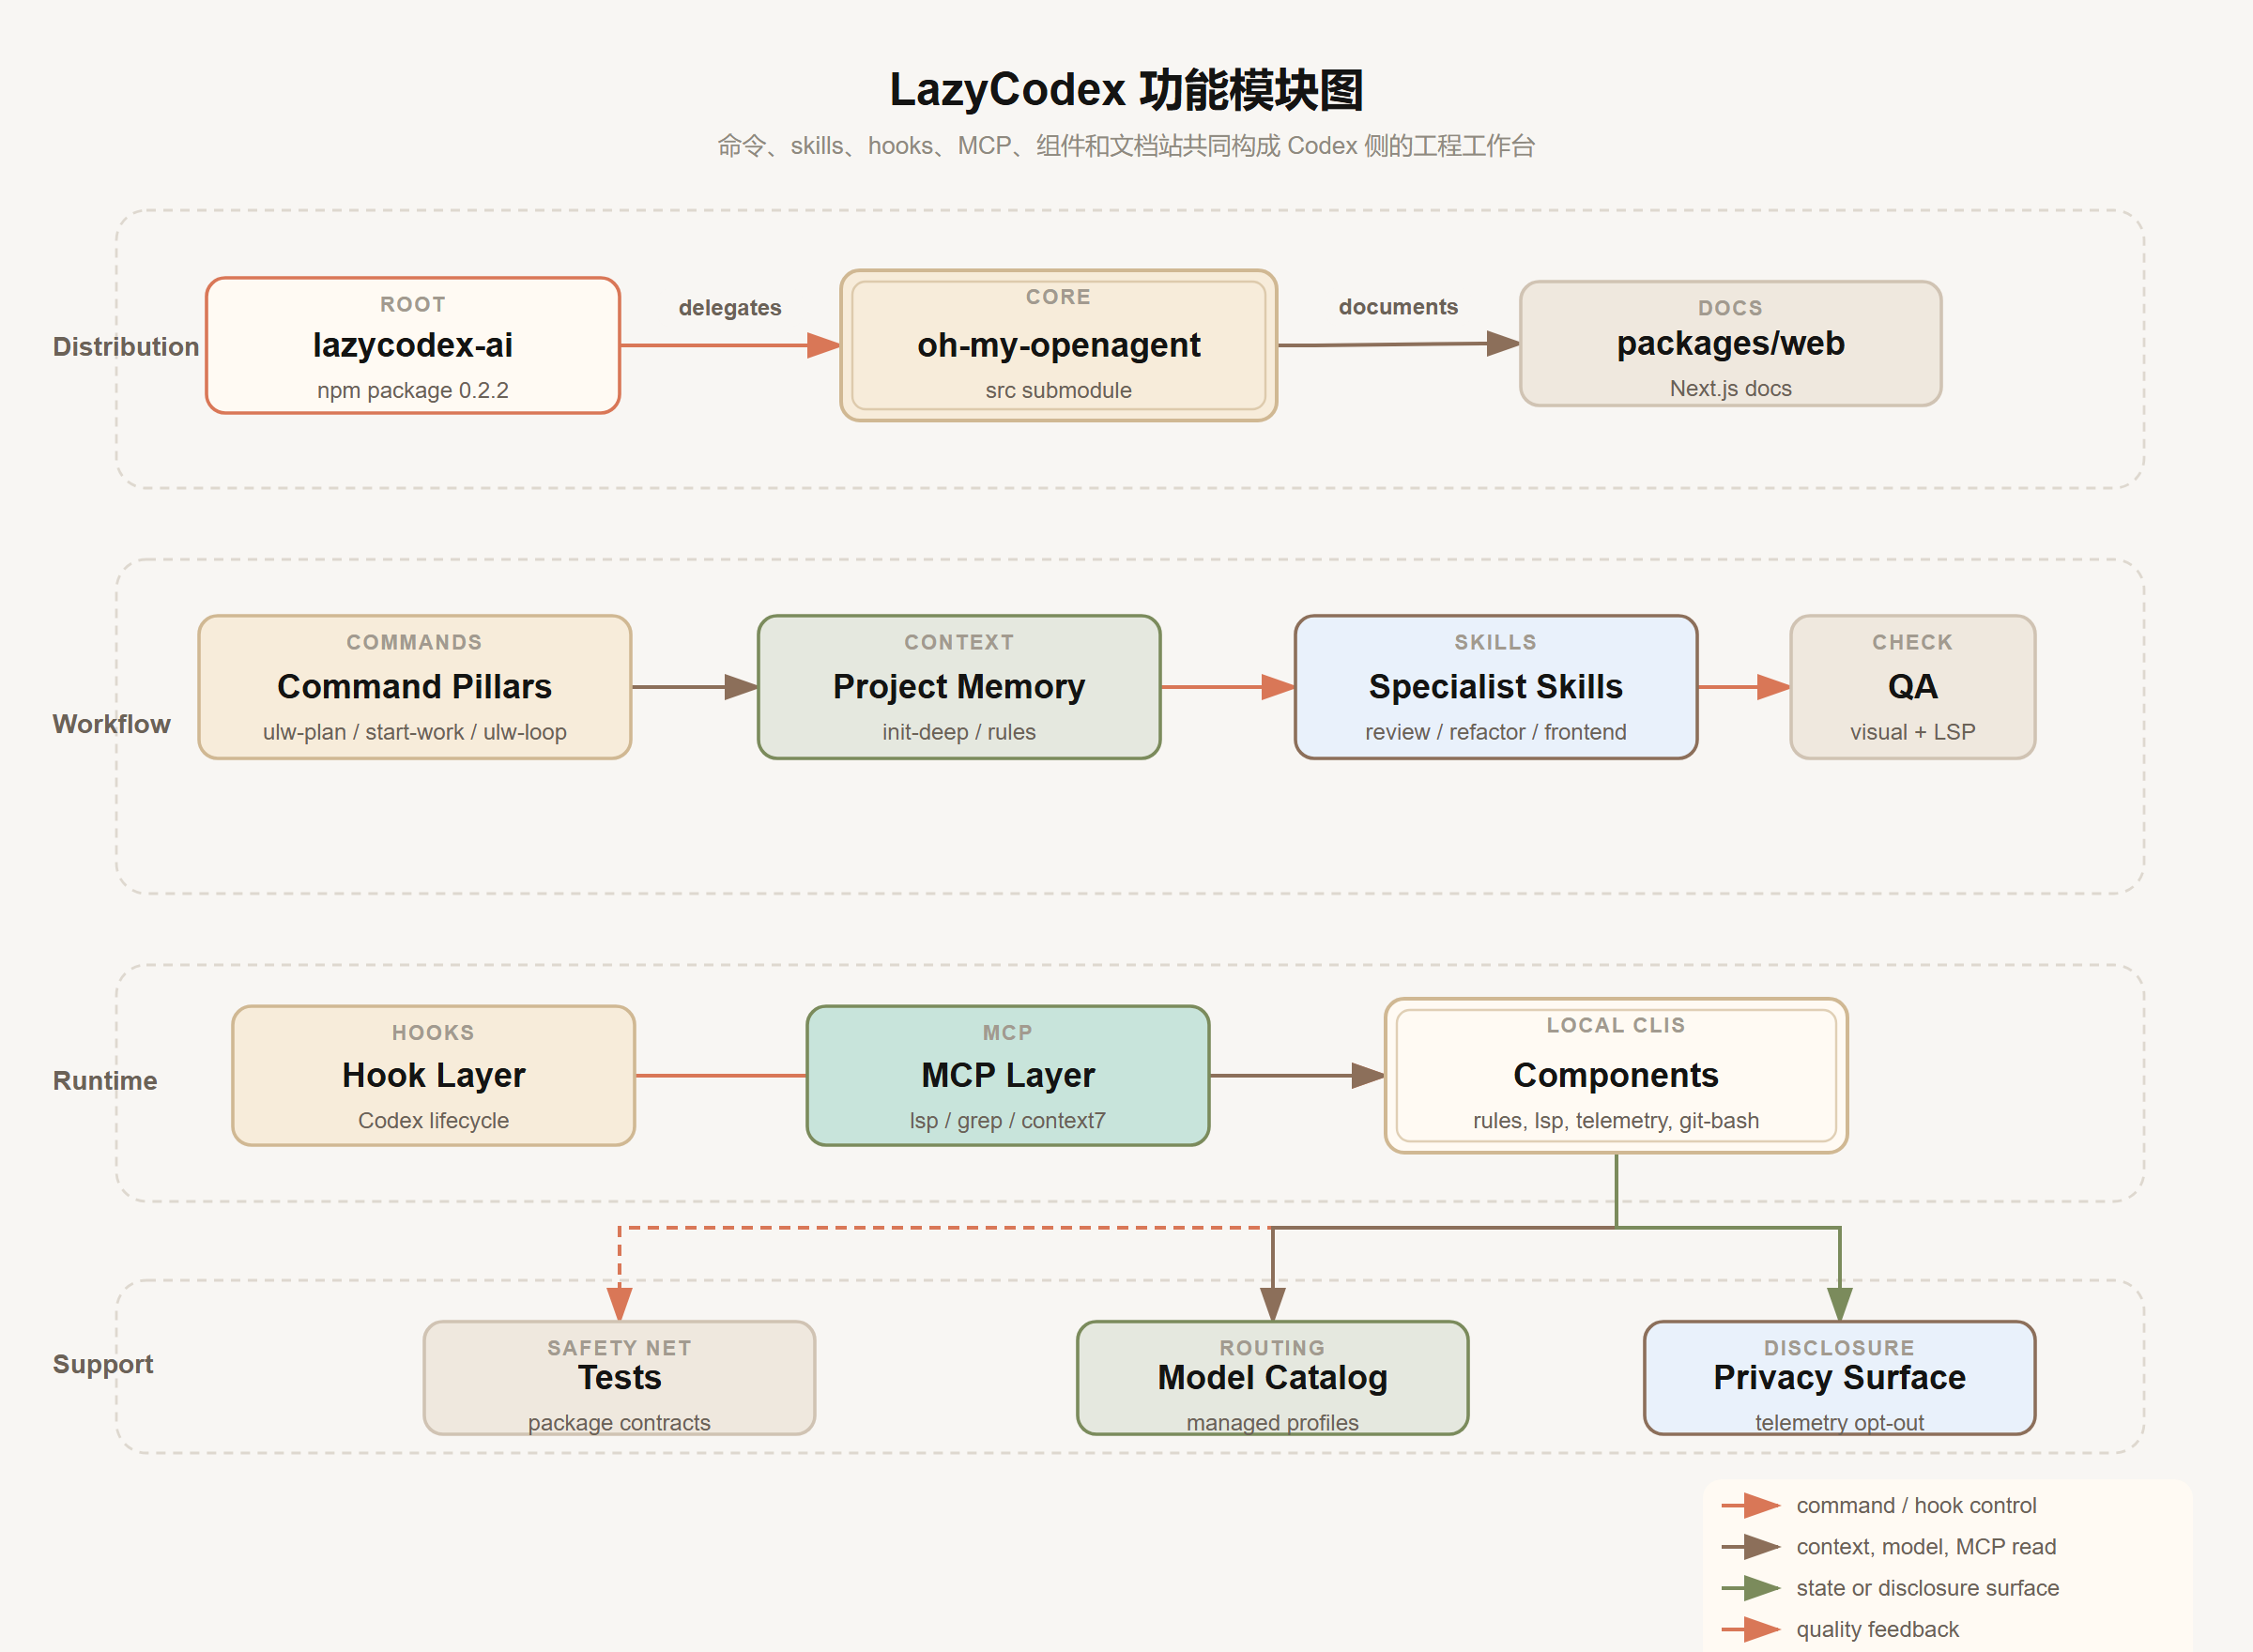The height and width of the screenshot is (1652, 2253).
Task: Select the oh-my-openagent CORE node
Action: [x=1058, y=345]
